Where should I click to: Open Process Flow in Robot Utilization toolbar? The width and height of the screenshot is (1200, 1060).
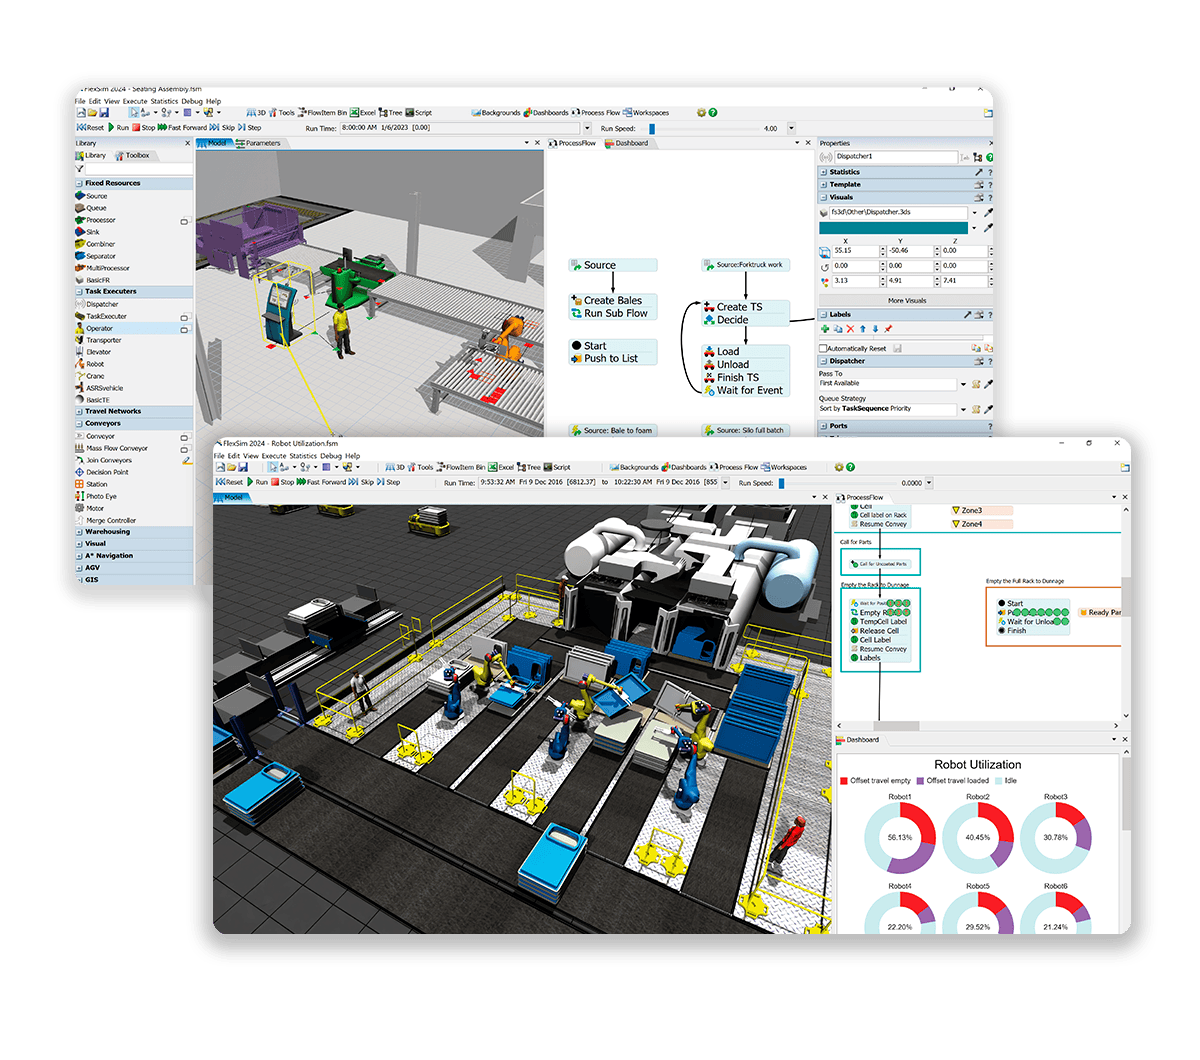(x=734, y=467)
